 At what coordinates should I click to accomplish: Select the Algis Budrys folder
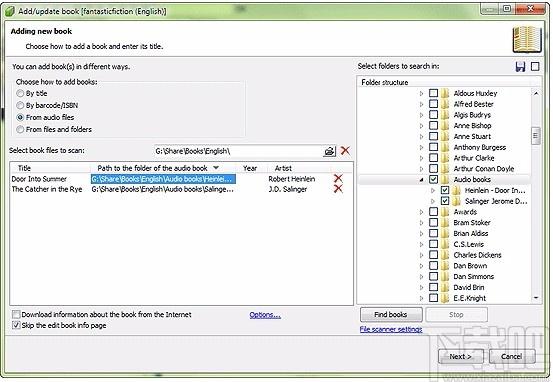(x=472, y=115)
